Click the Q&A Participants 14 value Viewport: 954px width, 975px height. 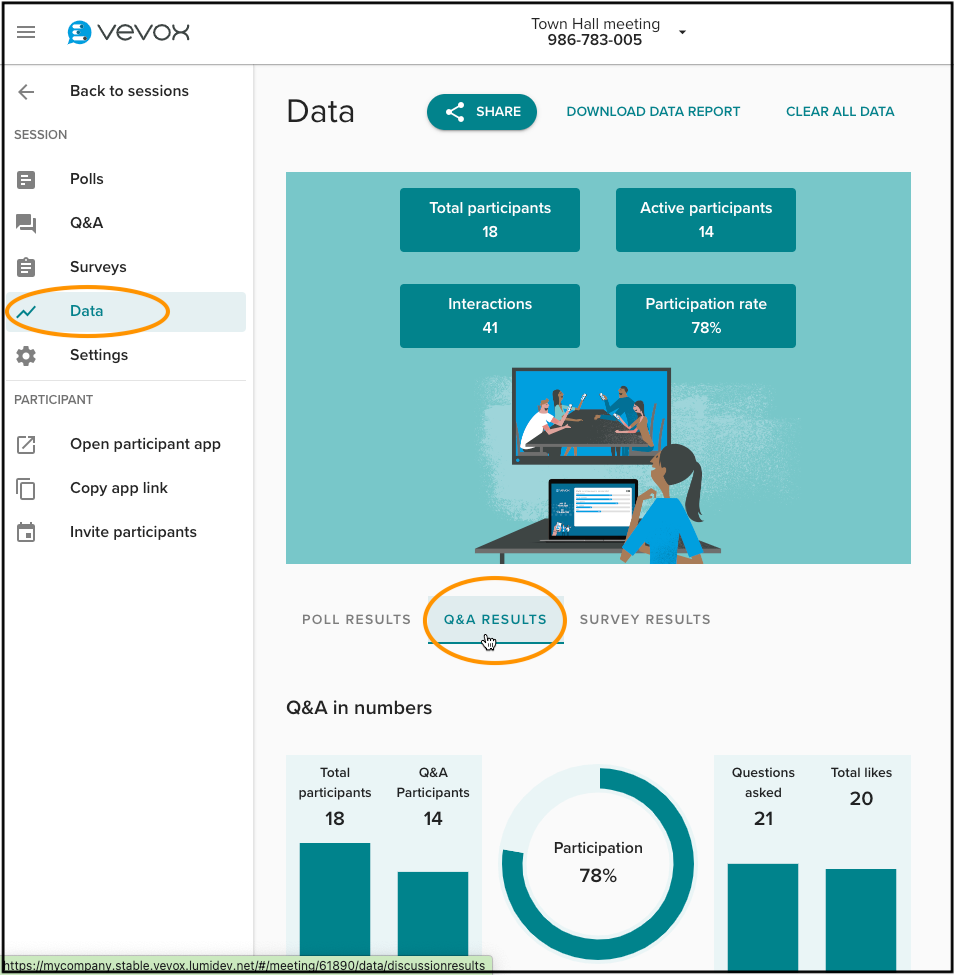pyautogui.click(x=433, y=818)
